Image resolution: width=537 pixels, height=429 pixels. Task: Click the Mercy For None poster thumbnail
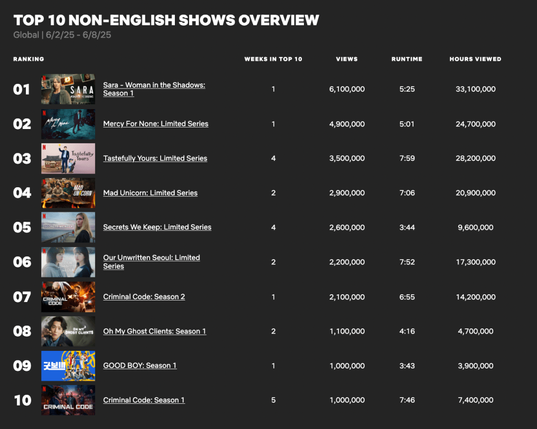click(68, 124)
